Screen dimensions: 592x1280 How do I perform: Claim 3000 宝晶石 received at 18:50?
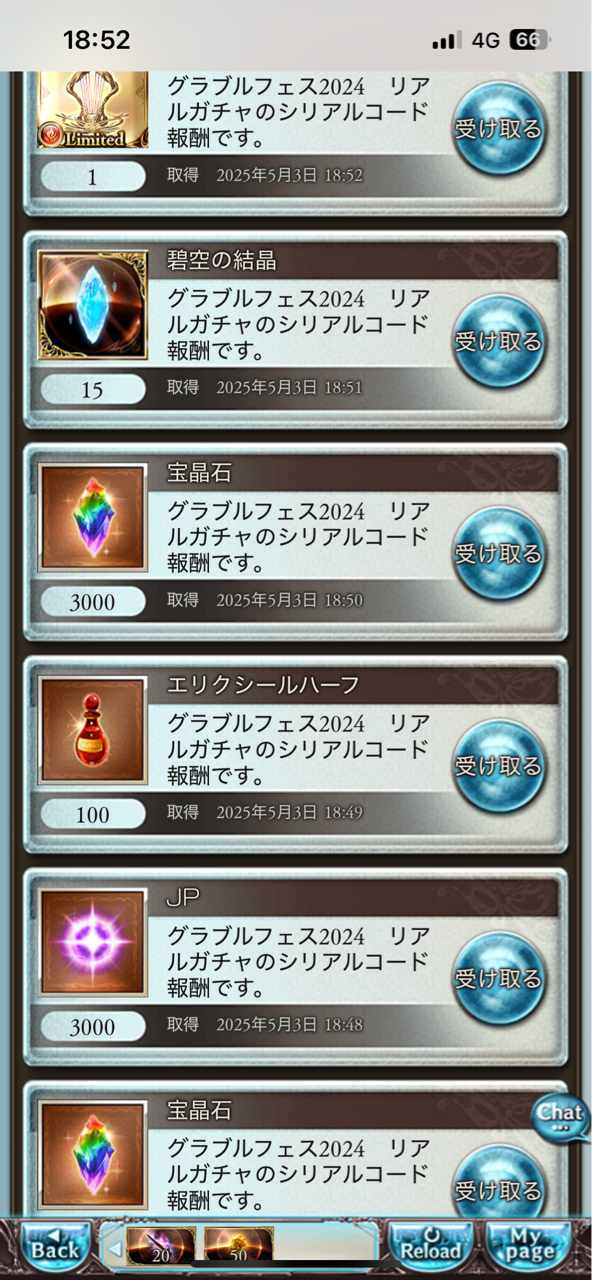[498, 553]
